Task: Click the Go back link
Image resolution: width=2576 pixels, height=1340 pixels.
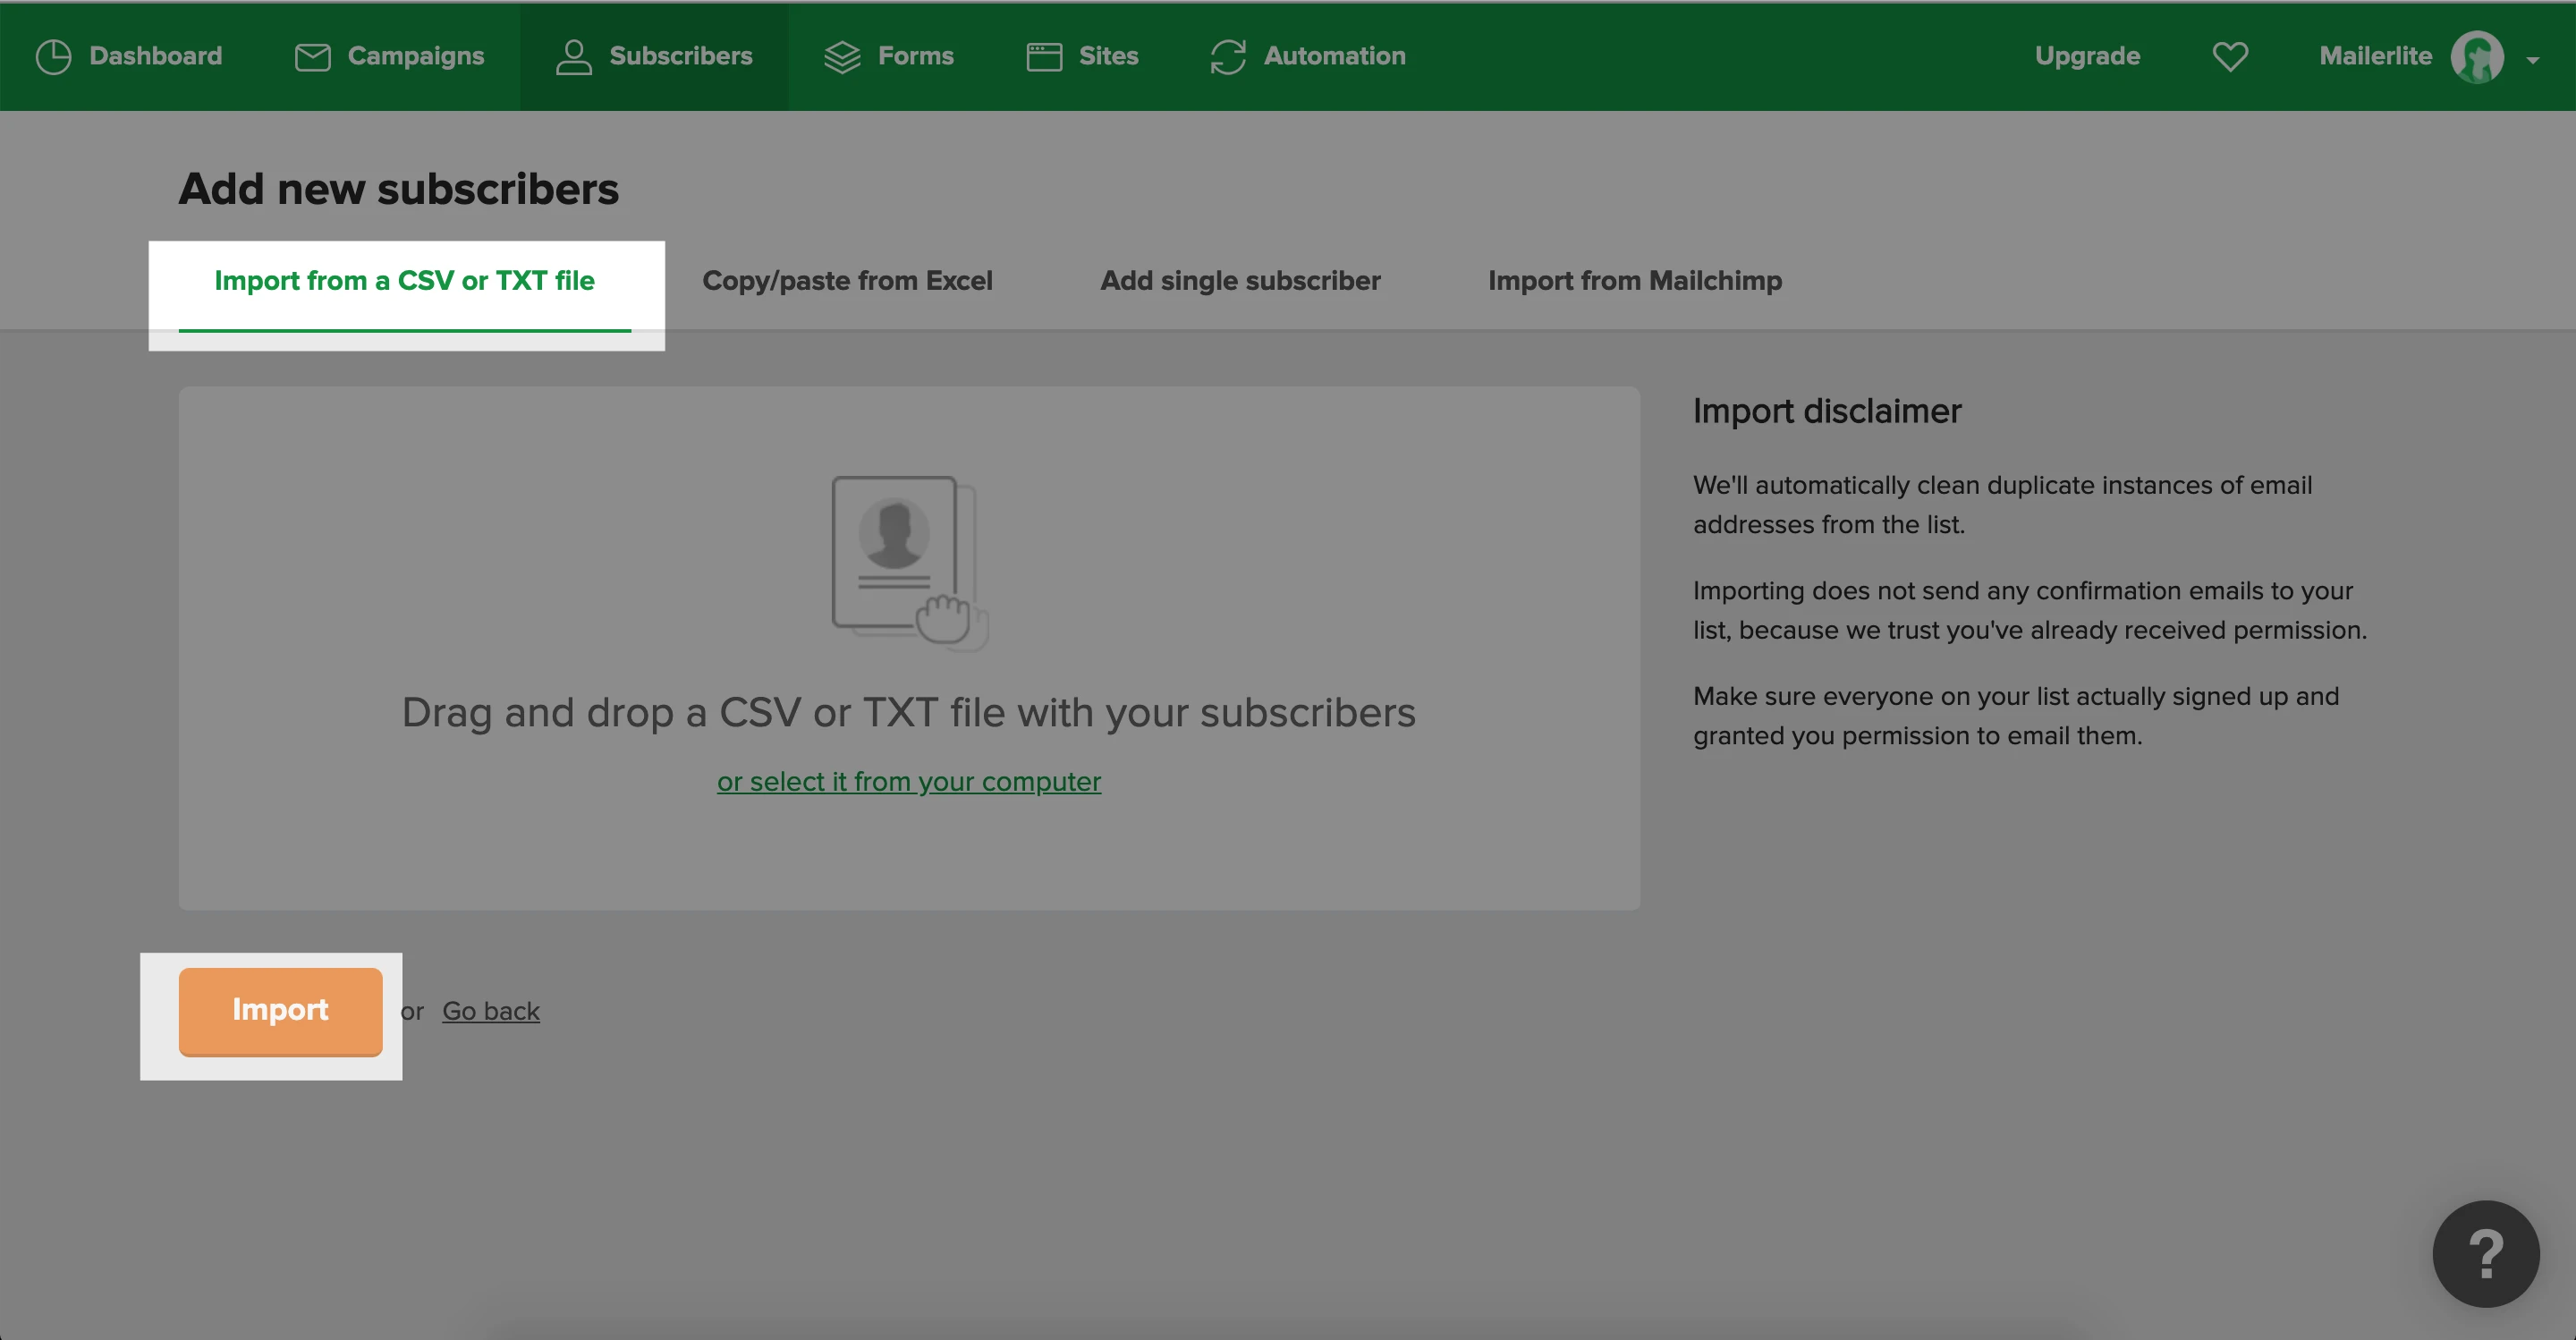Action: tap(490, 1011)
